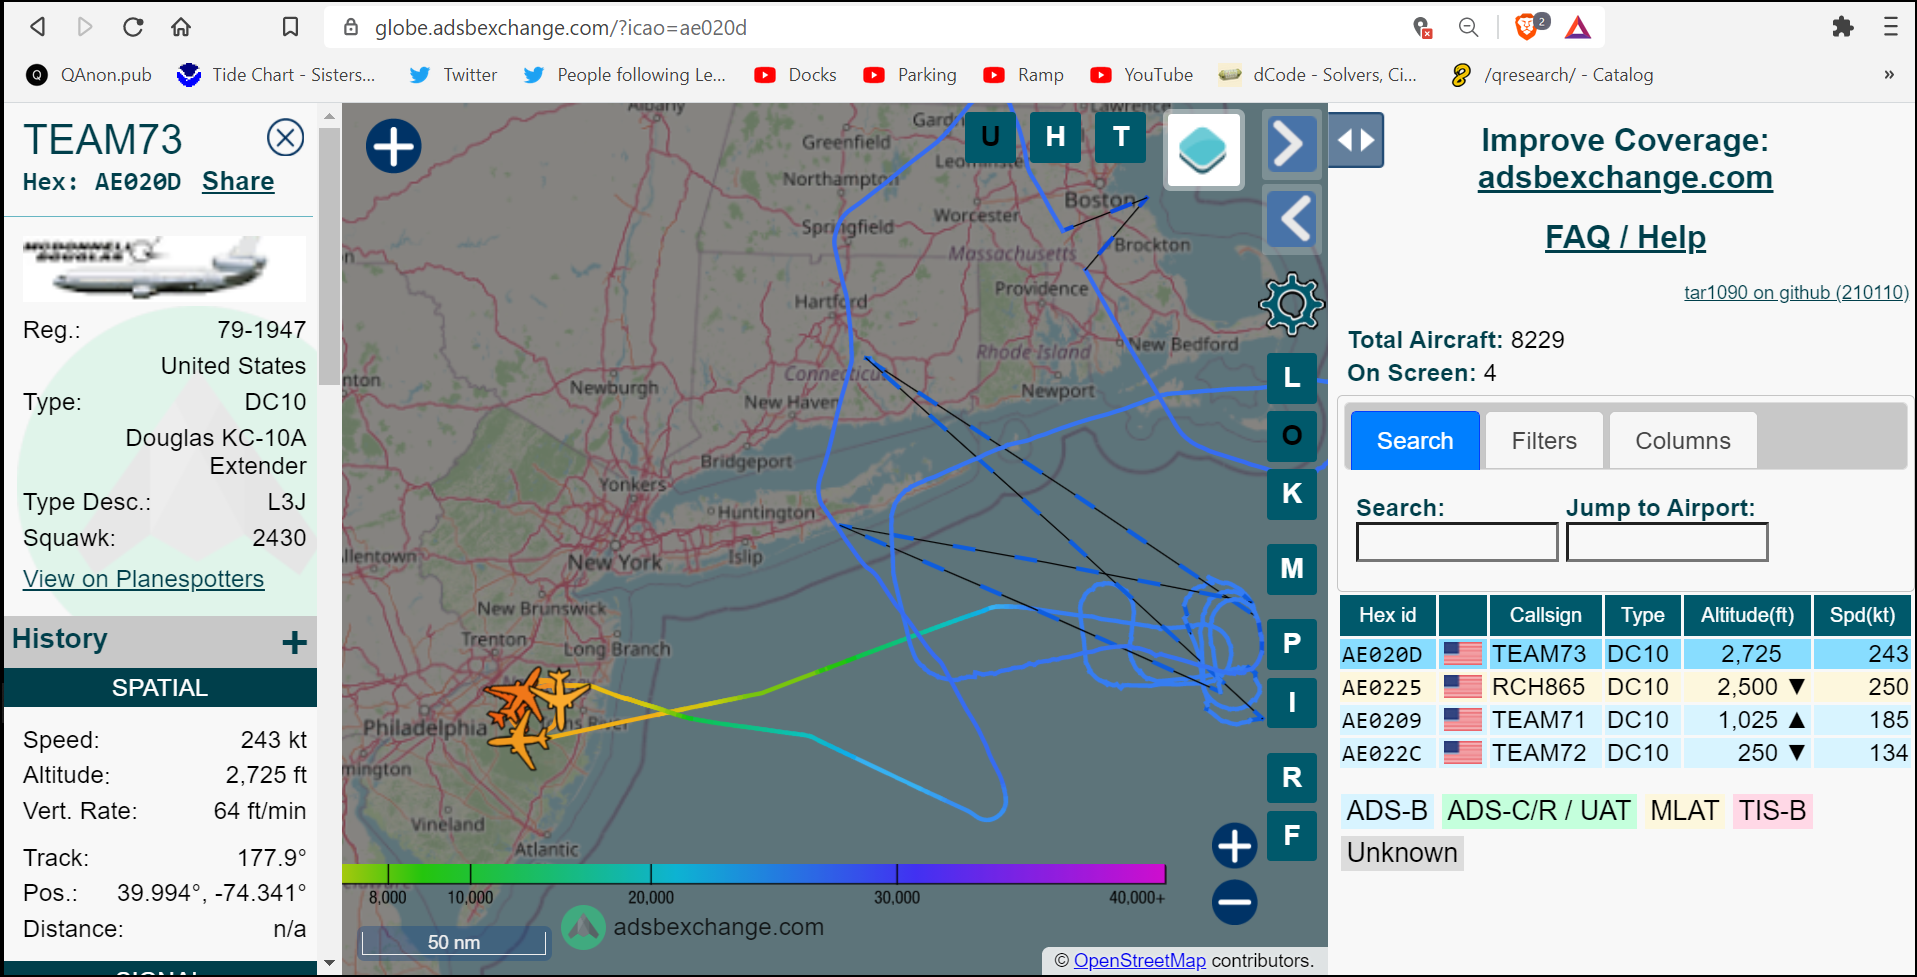Click the right chevron arrow button
This screenshot has width=1917, height=977.
point(1291,144)
